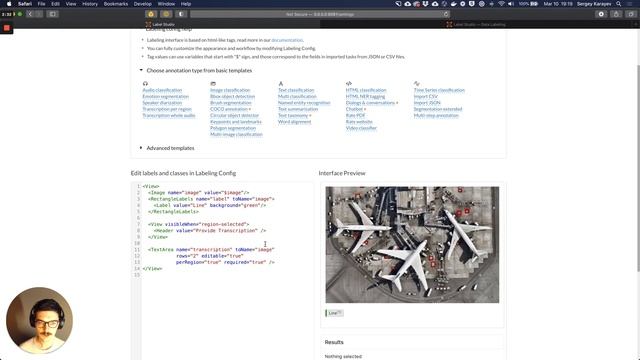Click the webcam video overlay of presenter
640x360 pixels.
[x=40, y=320]
